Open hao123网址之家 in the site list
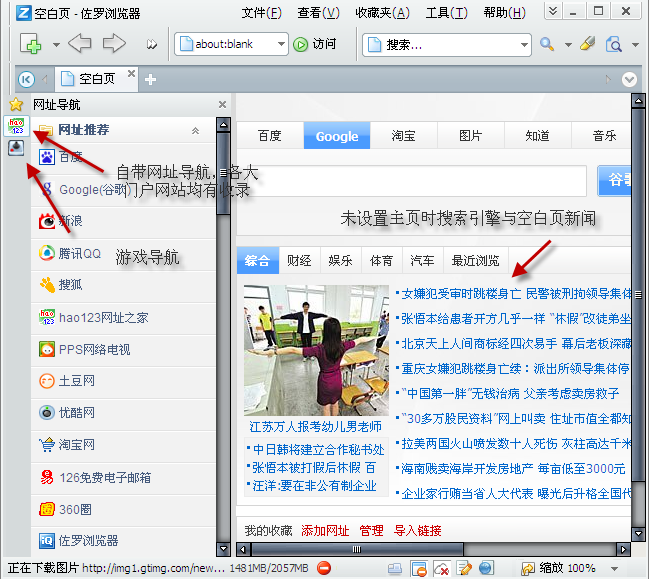650x579 pixels. coord(124,317)
